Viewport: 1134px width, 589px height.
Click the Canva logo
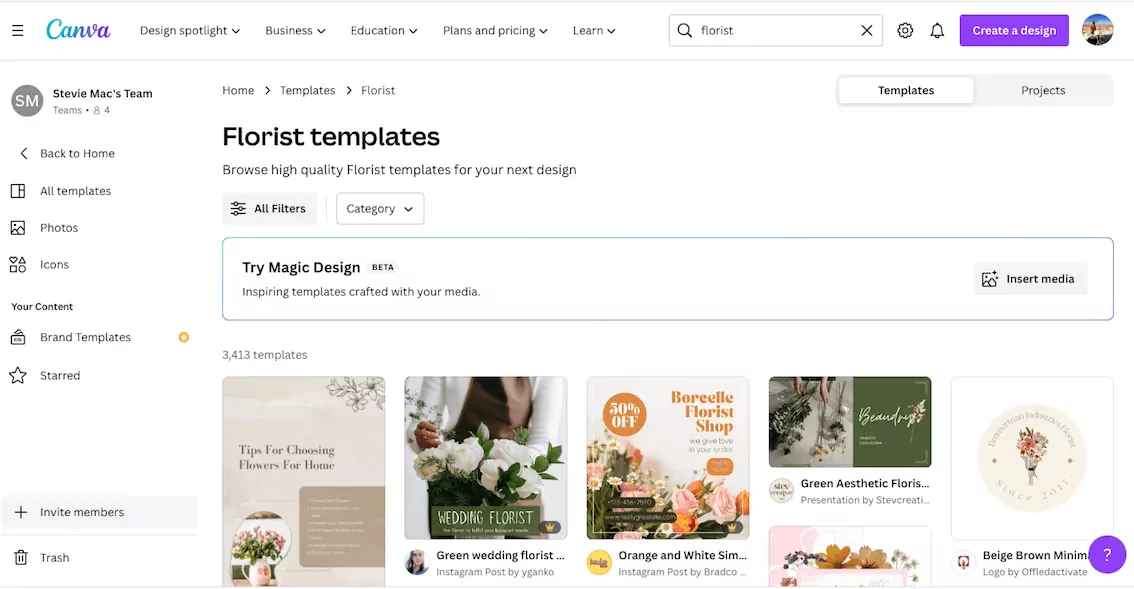pos(78,30)
